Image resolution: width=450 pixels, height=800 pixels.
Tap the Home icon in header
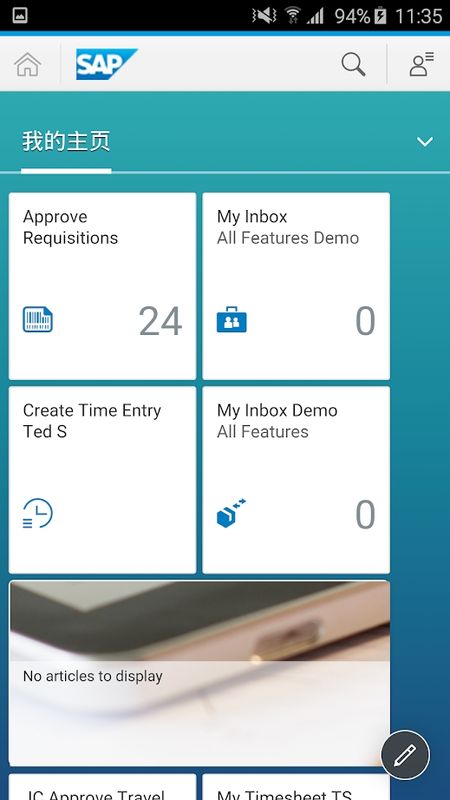click(x=28, y=65)
